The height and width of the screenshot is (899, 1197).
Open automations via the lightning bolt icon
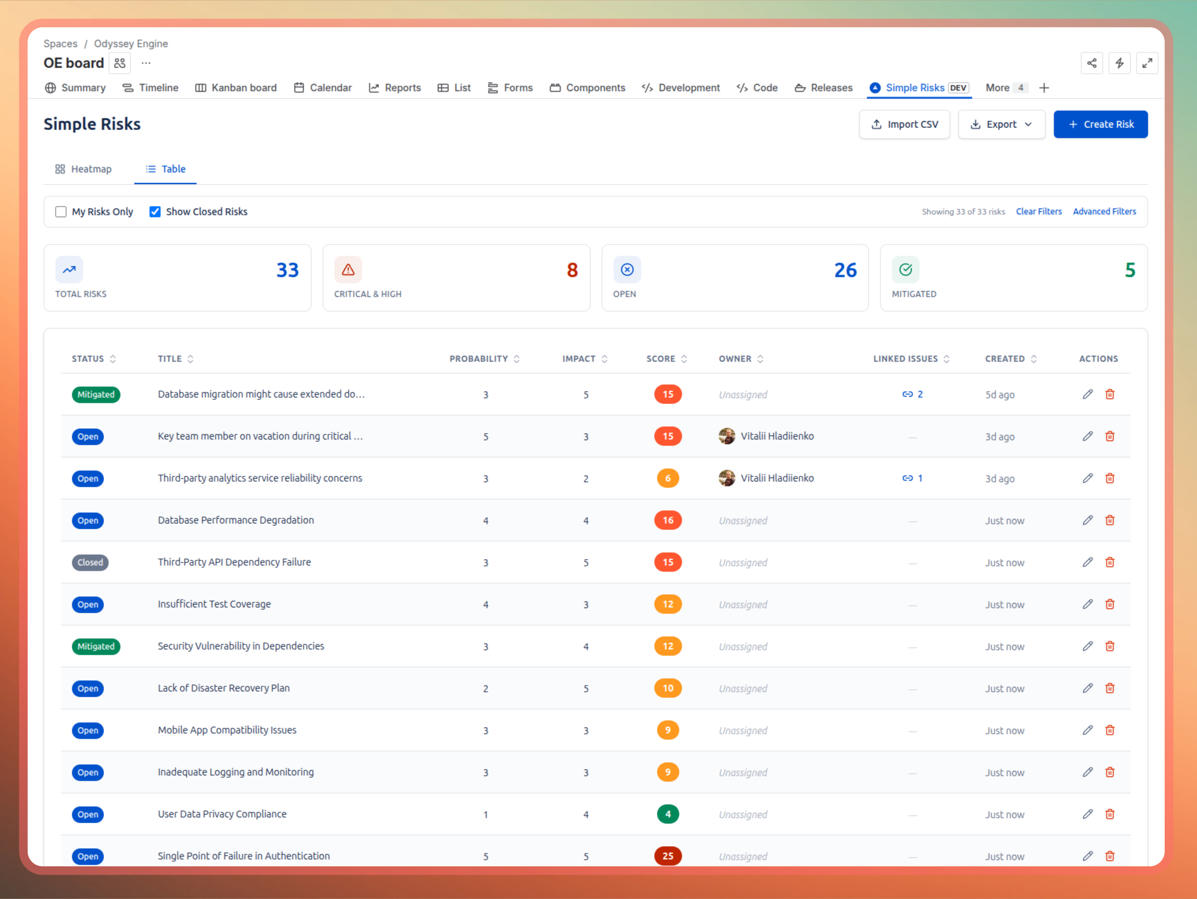click(1119, 62)
